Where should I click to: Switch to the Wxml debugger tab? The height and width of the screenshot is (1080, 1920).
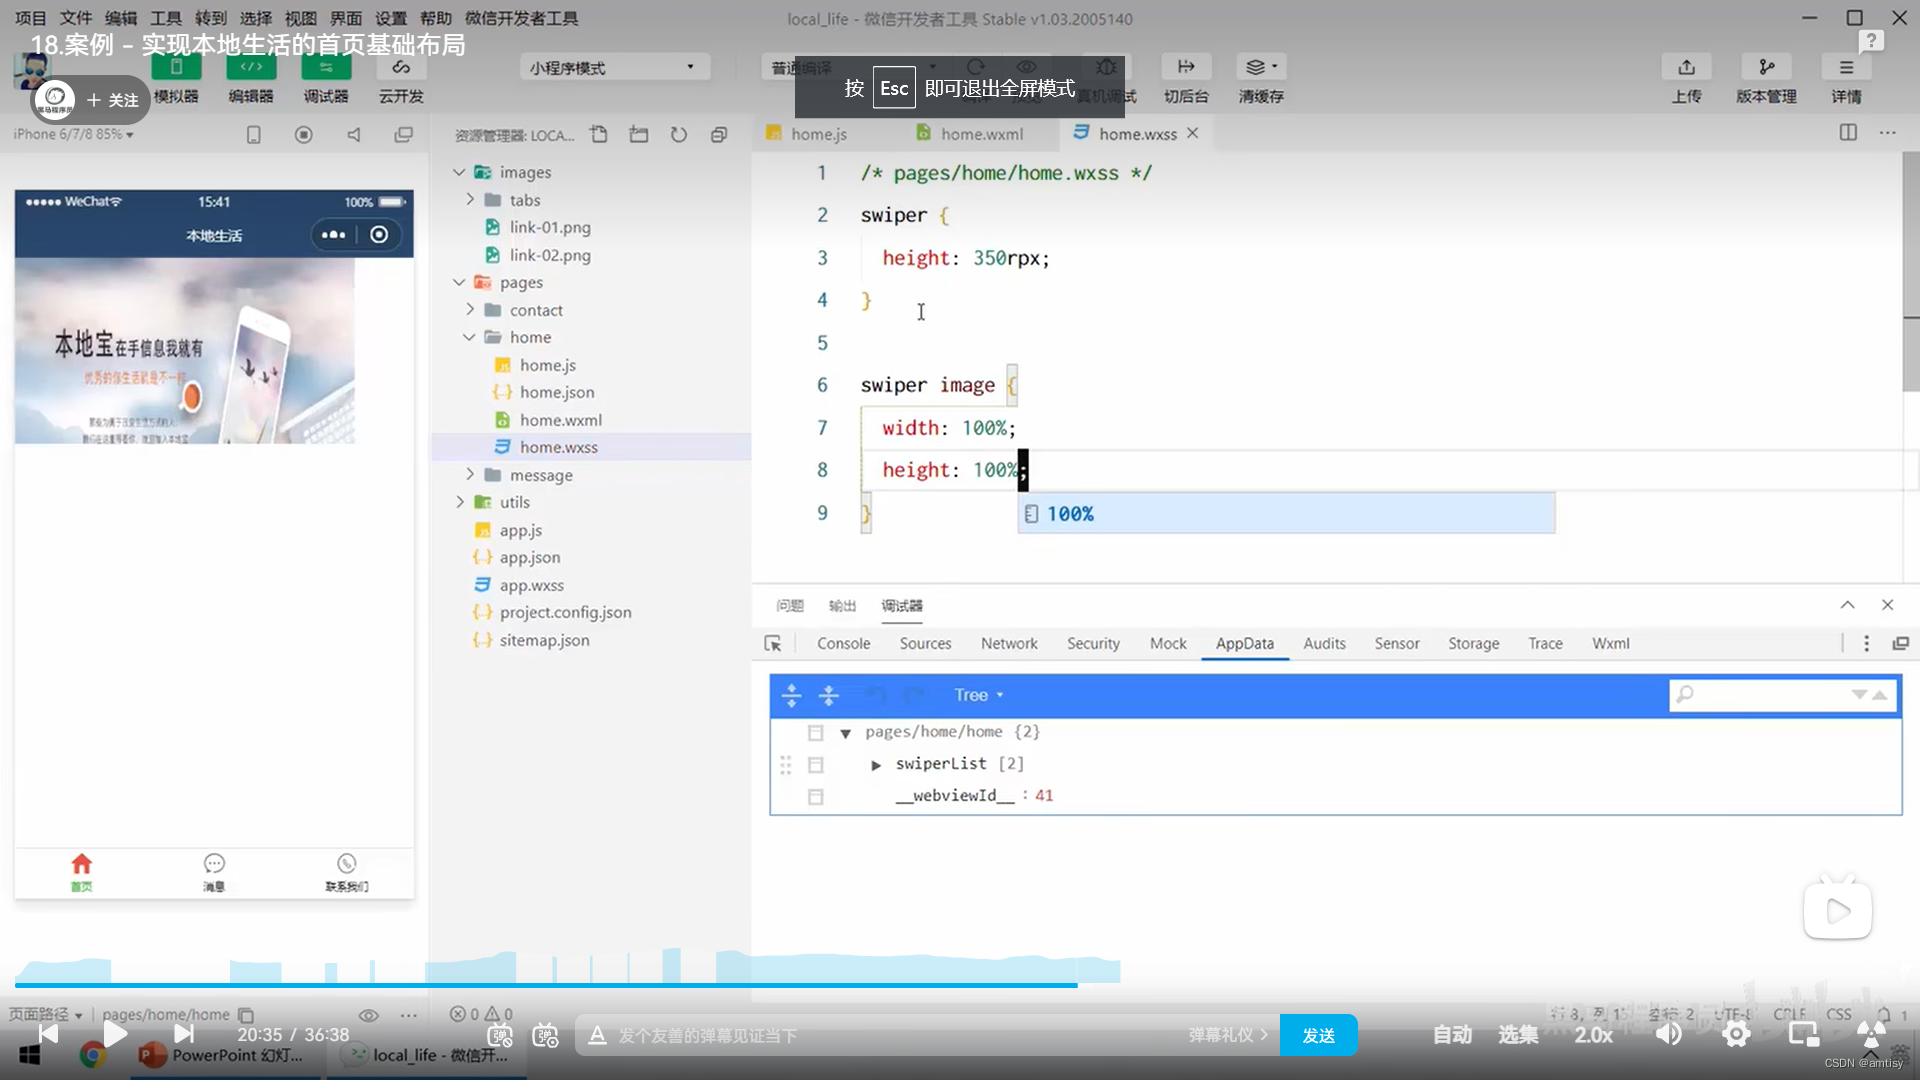click(1610, 644)
